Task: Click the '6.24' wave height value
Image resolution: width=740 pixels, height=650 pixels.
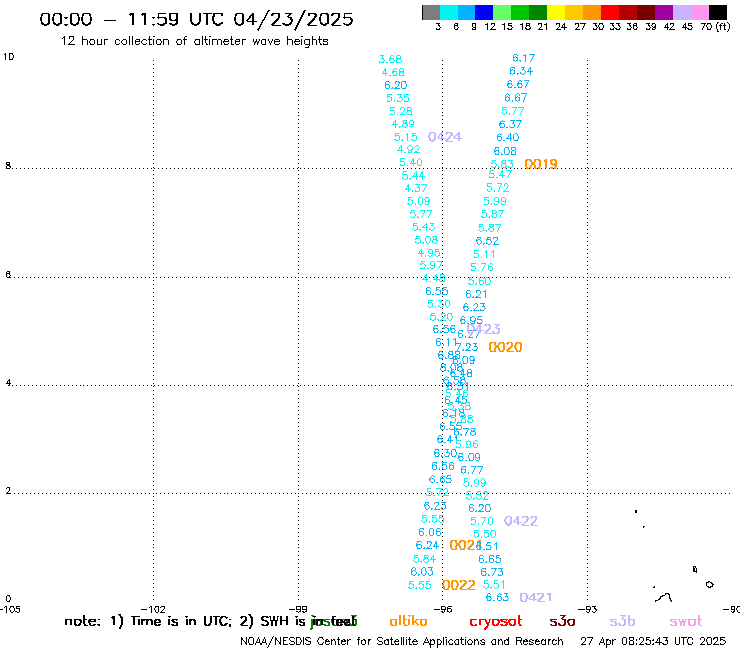Action: click(x=427, y=545)
